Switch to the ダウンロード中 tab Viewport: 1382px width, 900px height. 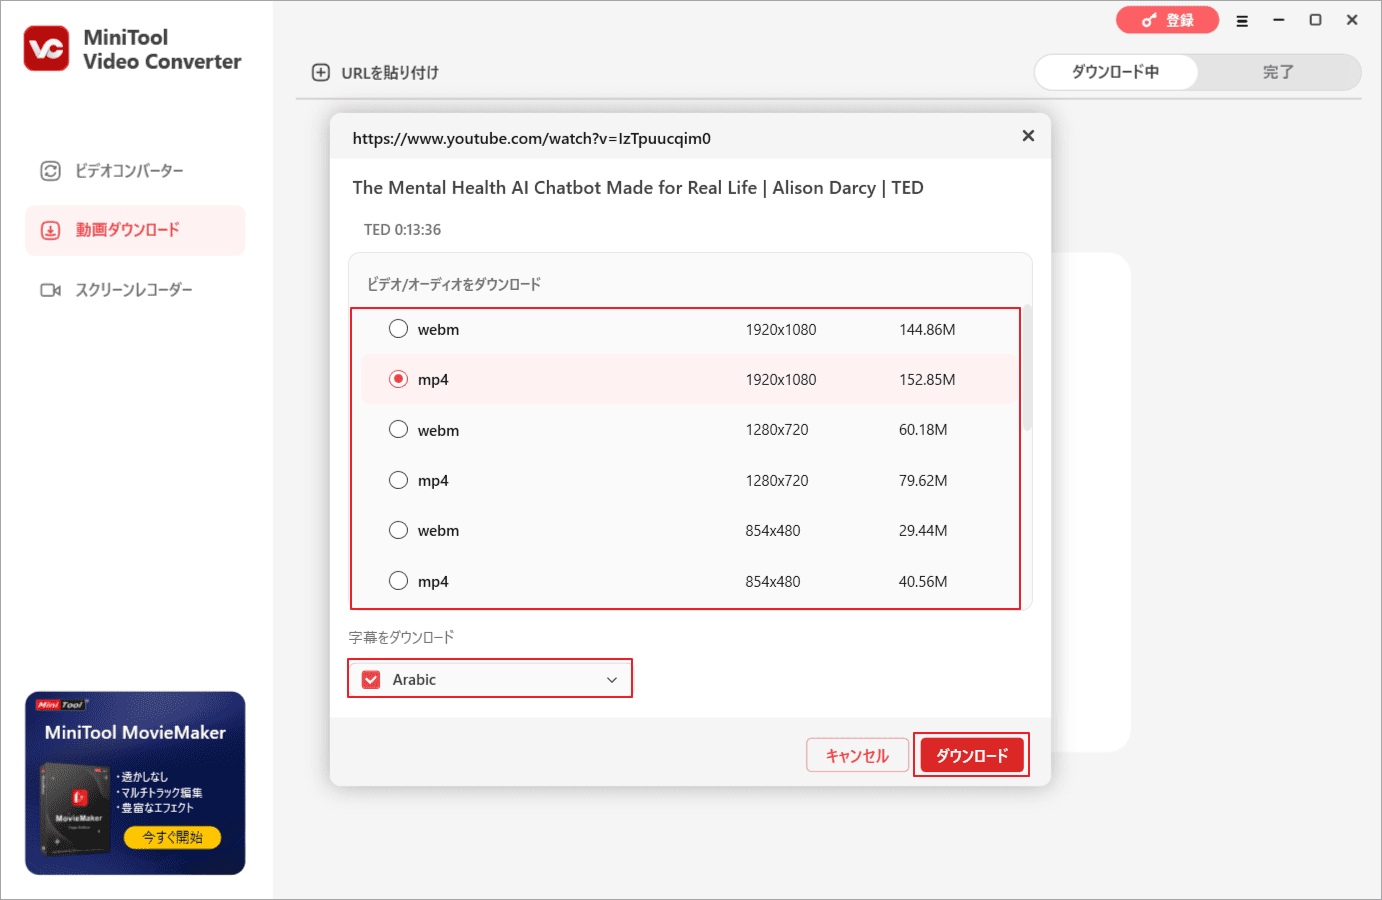click(1116, 72)
